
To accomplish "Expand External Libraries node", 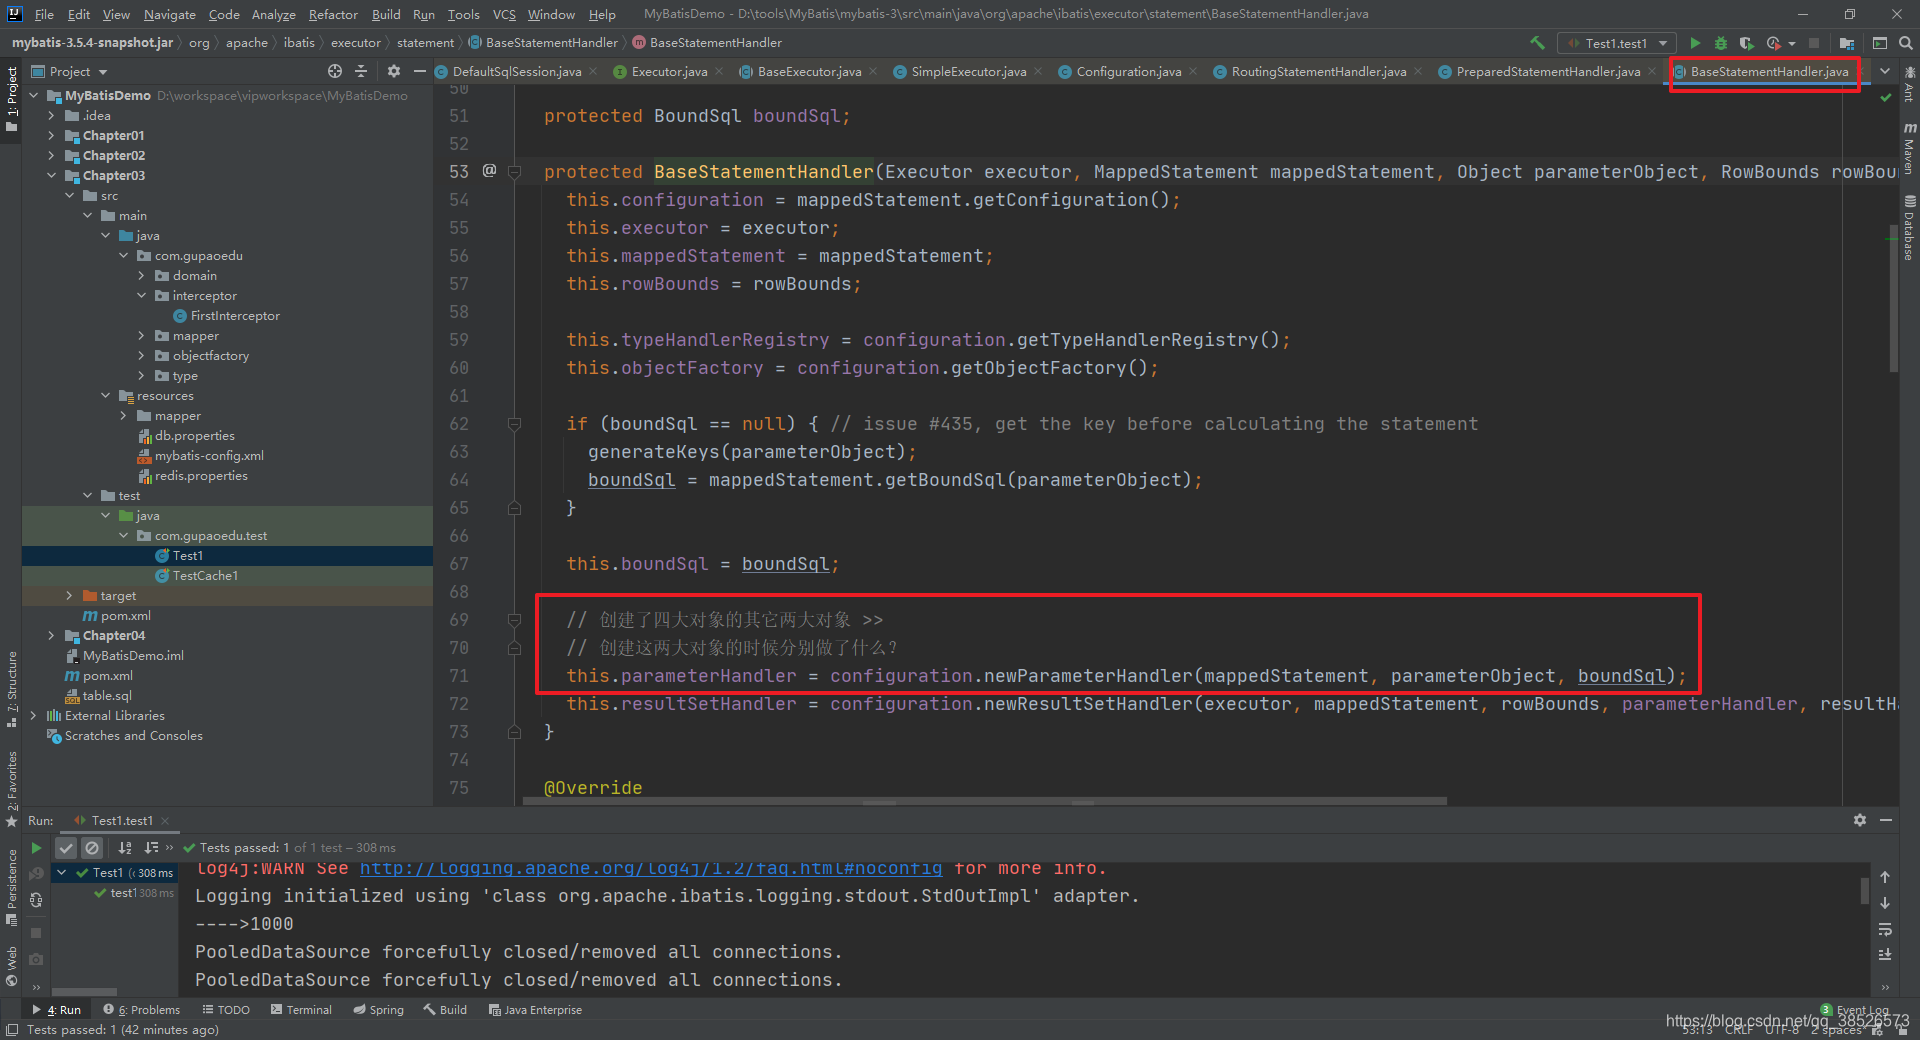I will point(33,715).
